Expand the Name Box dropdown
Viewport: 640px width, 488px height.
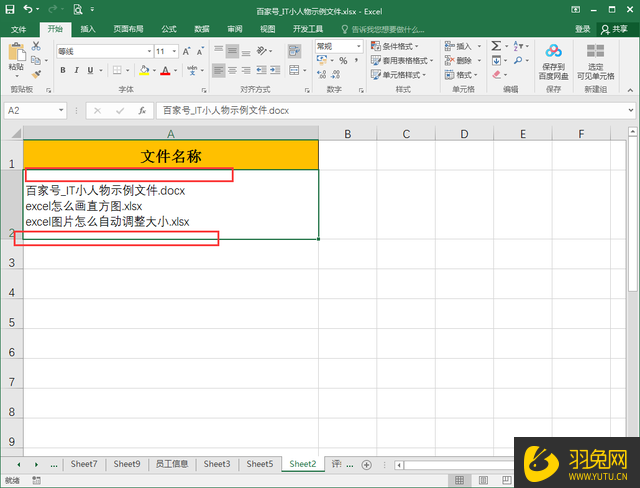pos(61,110)
